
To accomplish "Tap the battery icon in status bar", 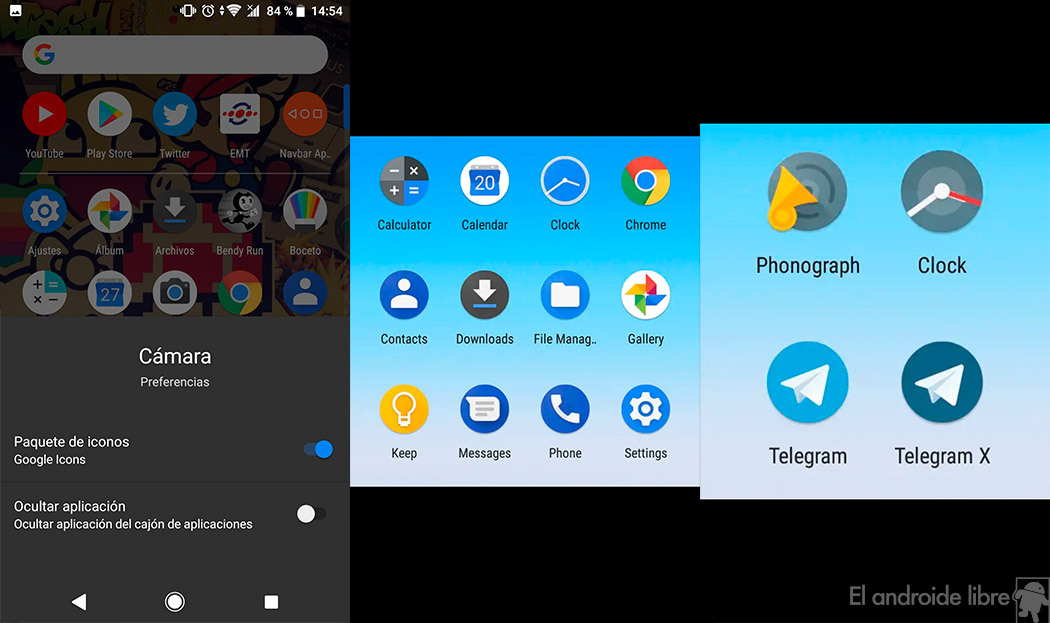I will coord(301,11).
